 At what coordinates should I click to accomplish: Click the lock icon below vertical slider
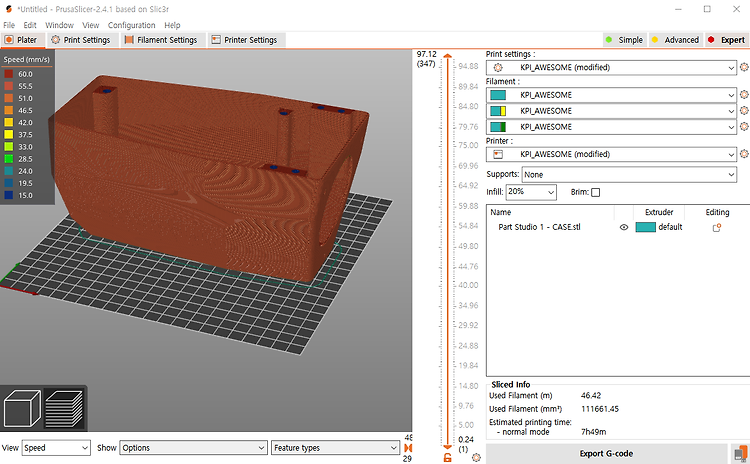click(x=447, y=458)
